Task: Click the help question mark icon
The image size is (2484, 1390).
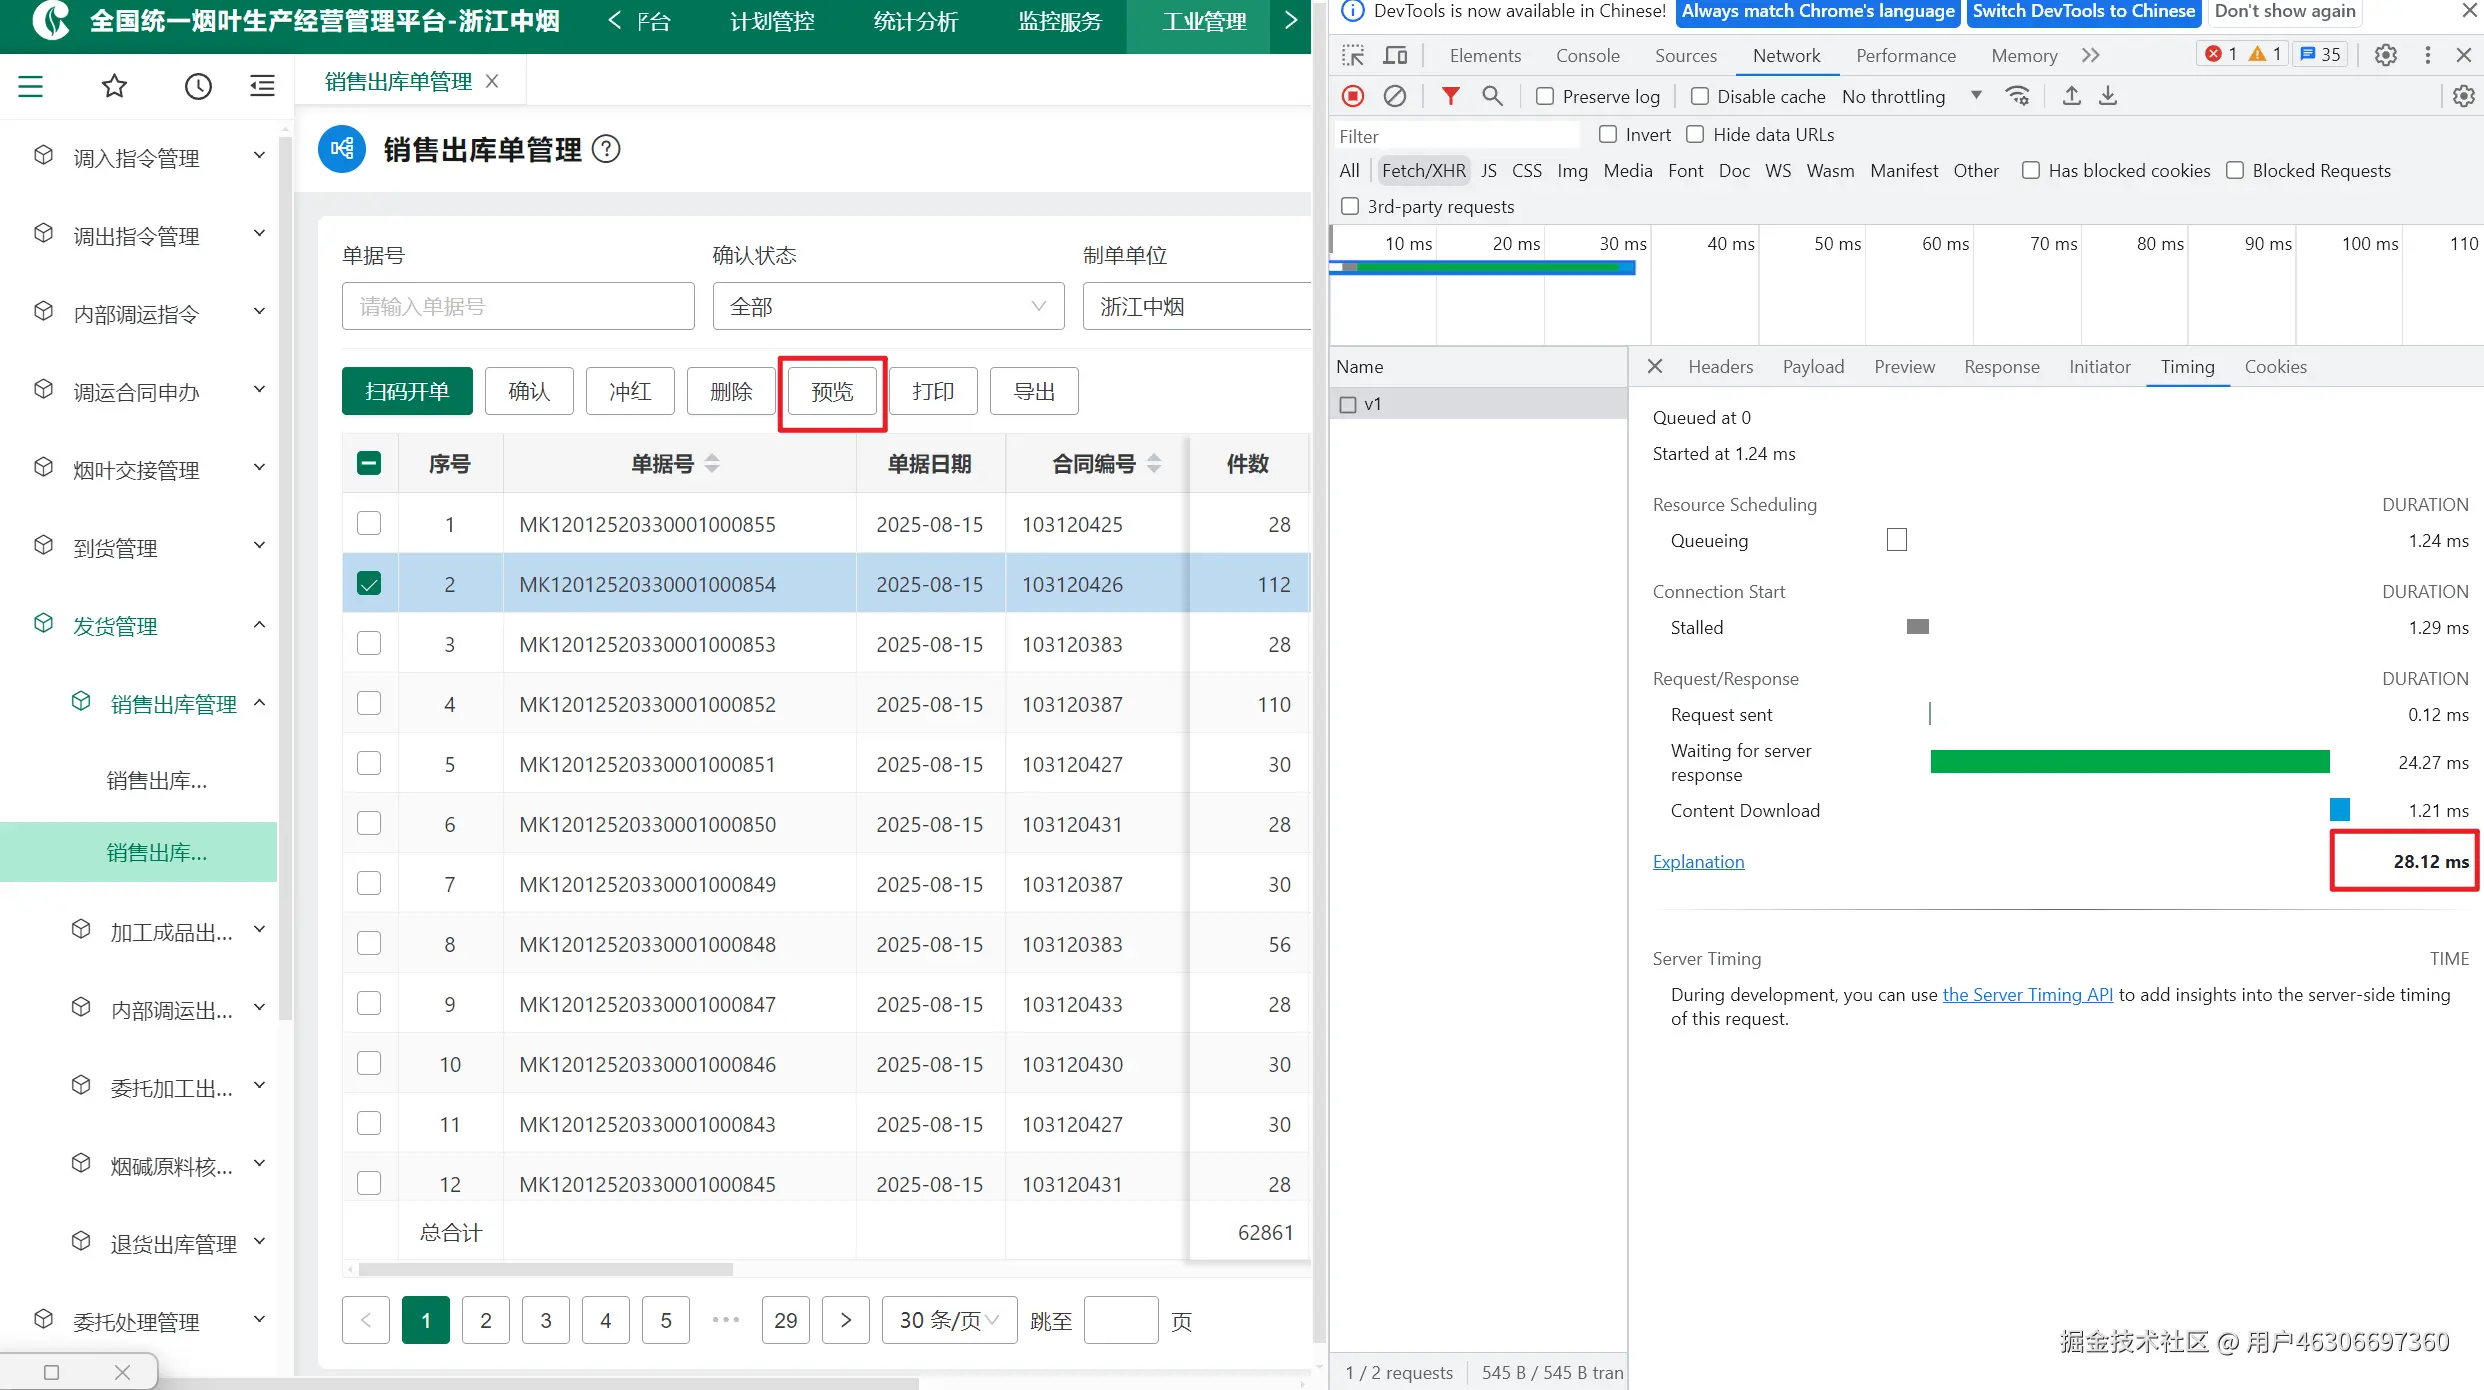Action: (606, 149)
